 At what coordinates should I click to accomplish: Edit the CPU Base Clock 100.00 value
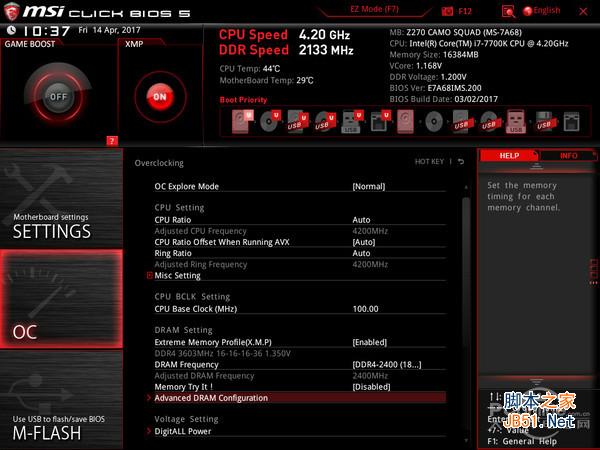(365, 309)
